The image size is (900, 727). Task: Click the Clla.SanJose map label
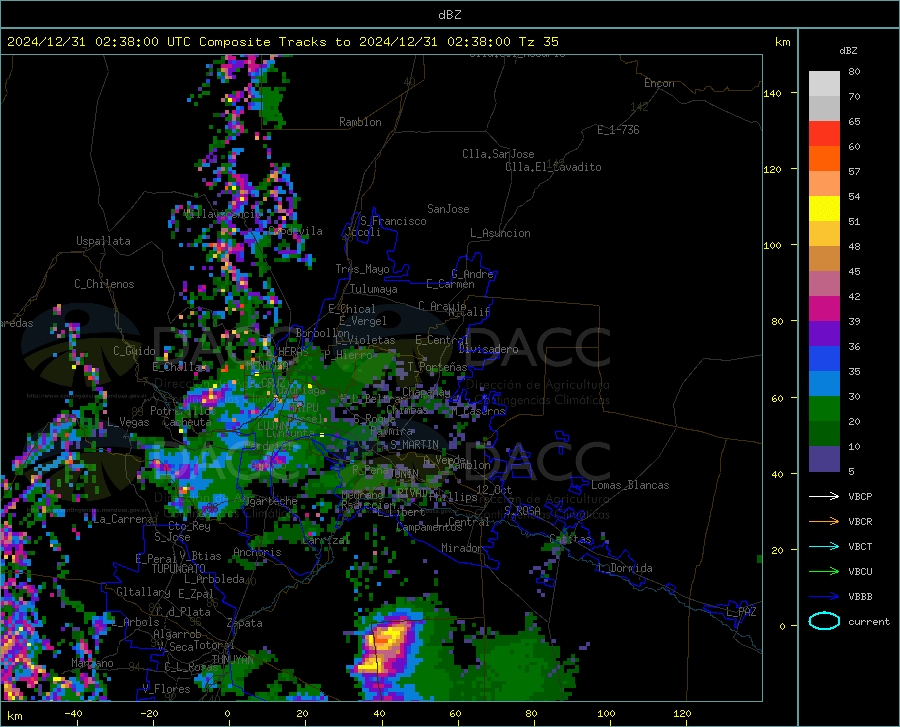498,154
